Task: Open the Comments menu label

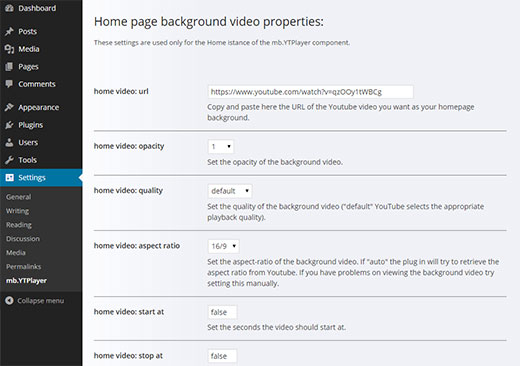Action: (37, 84)
